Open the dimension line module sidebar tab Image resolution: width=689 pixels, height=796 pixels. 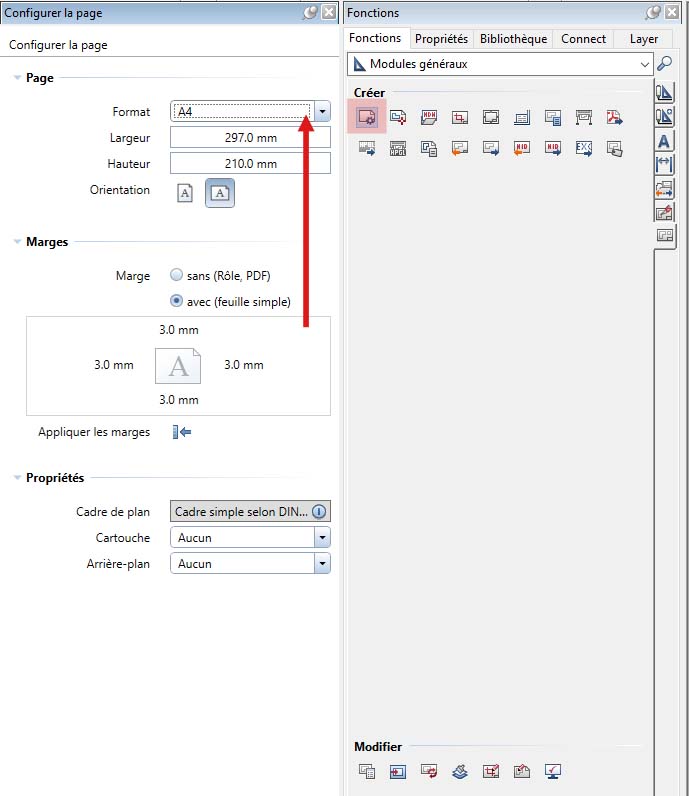tap(664, 164)
